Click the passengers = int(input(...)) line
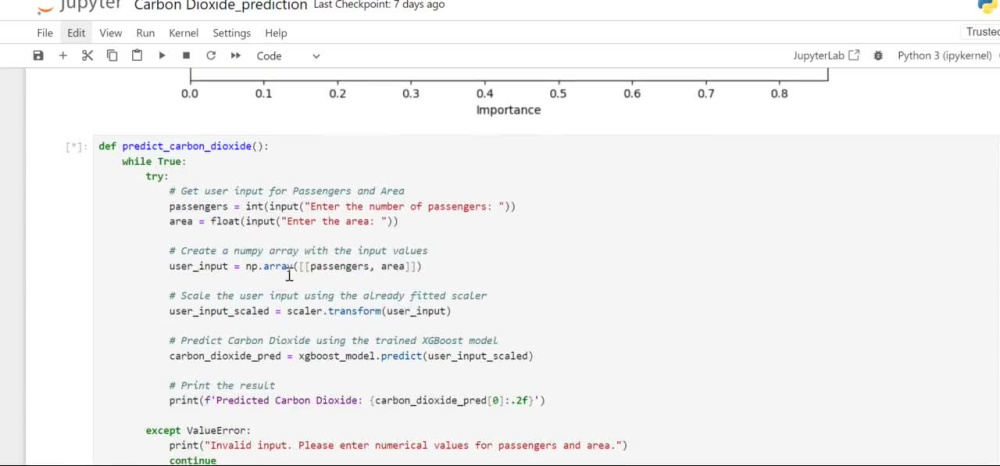1000x466 pixels. 342,207
